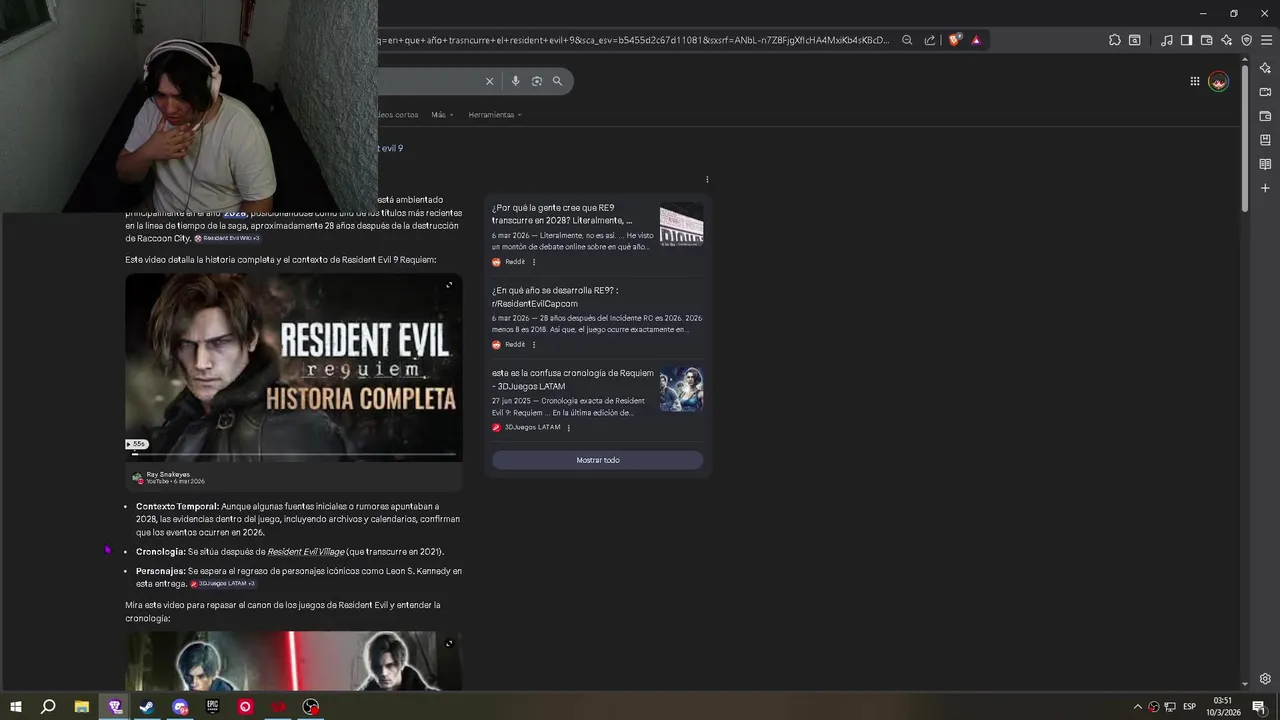Click the search magnifier button
This screenshot has width=1280, height=720.
point(558,81)
